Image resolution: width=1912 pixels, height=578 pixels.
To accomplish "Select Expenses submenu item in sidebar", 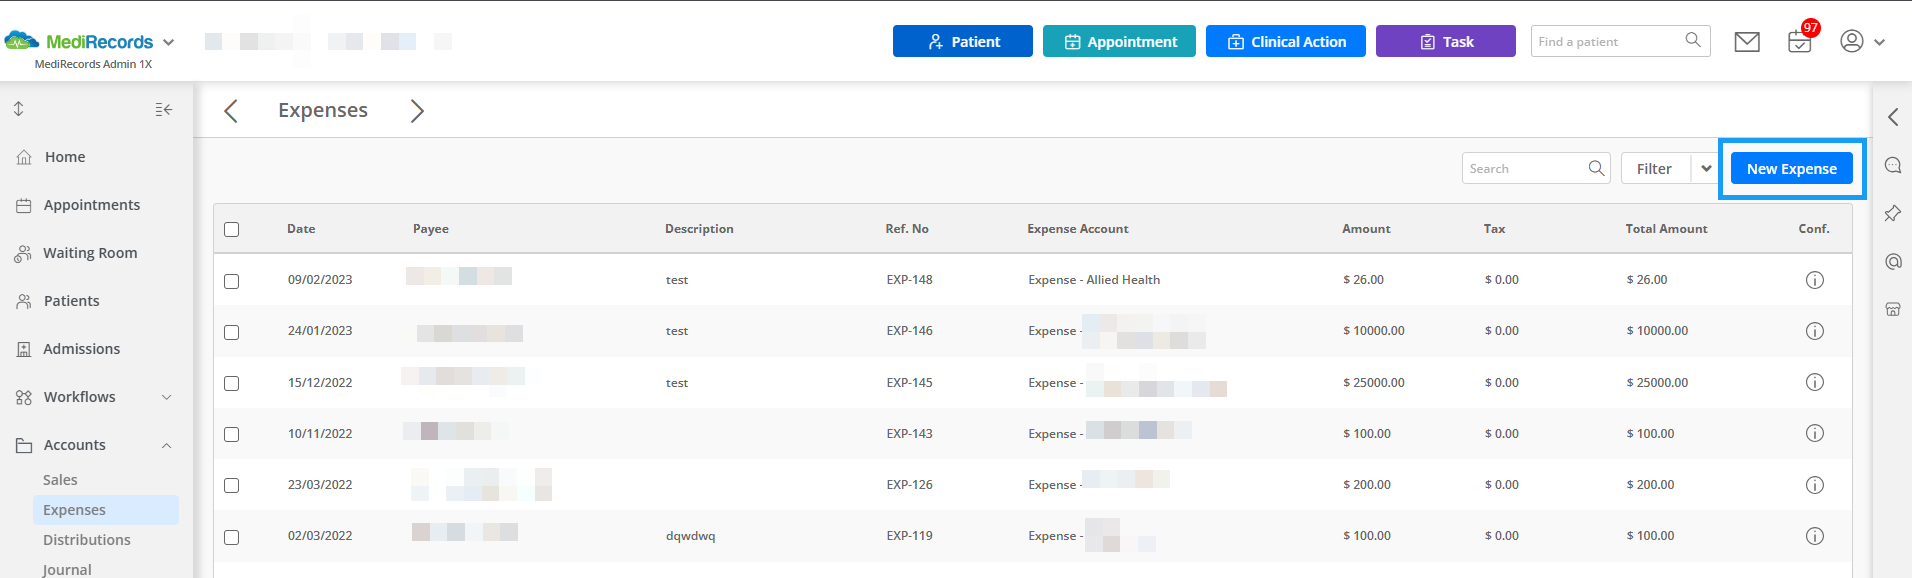I will (x=105, y=510).
